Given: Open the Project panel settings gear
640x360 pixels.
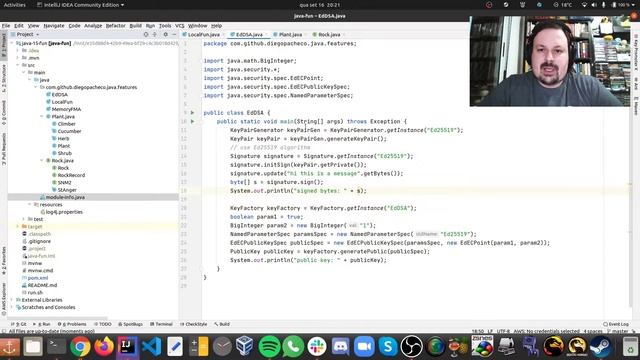Looking at the screenshot, I should (165, 35).
